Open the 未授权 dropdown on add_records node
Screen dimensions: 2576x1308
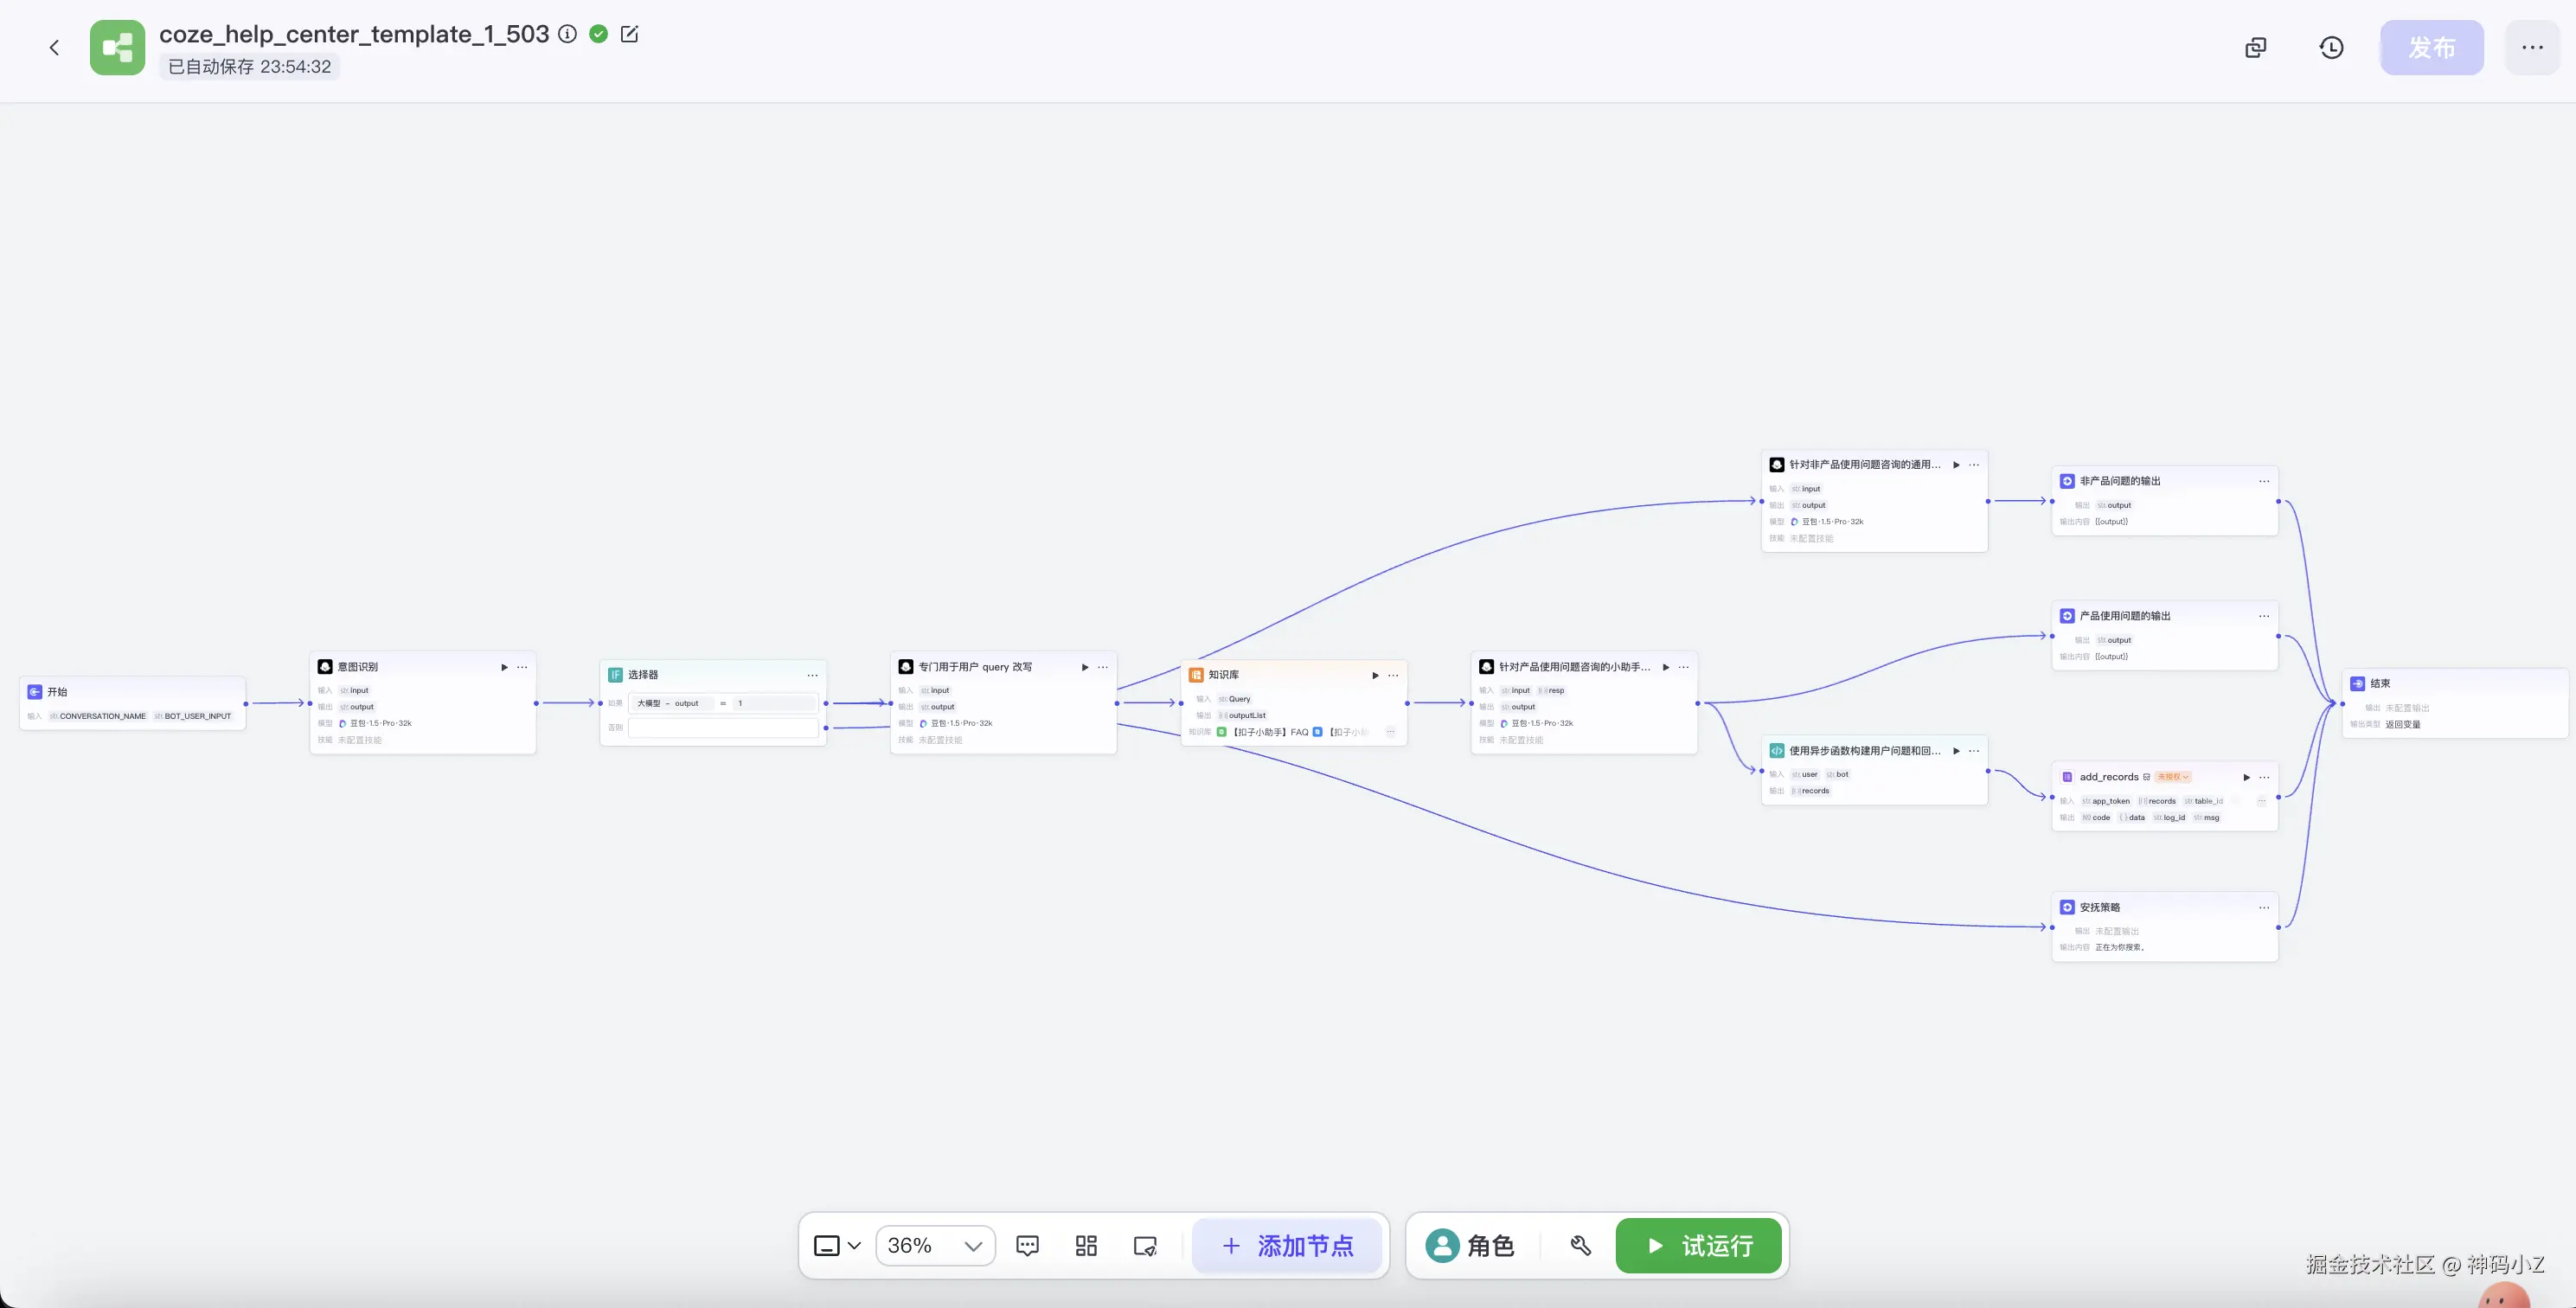2173,777
